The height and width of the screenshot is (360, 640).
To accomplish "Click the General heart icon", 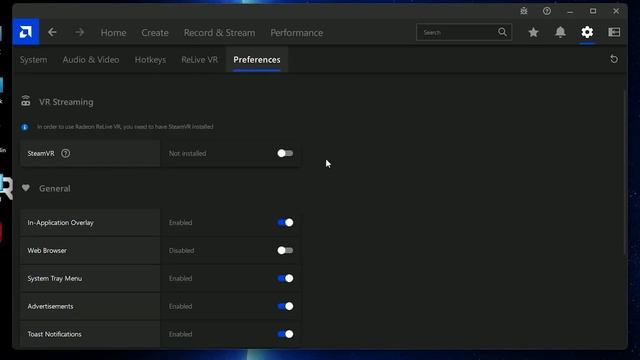I will (26, 188).
